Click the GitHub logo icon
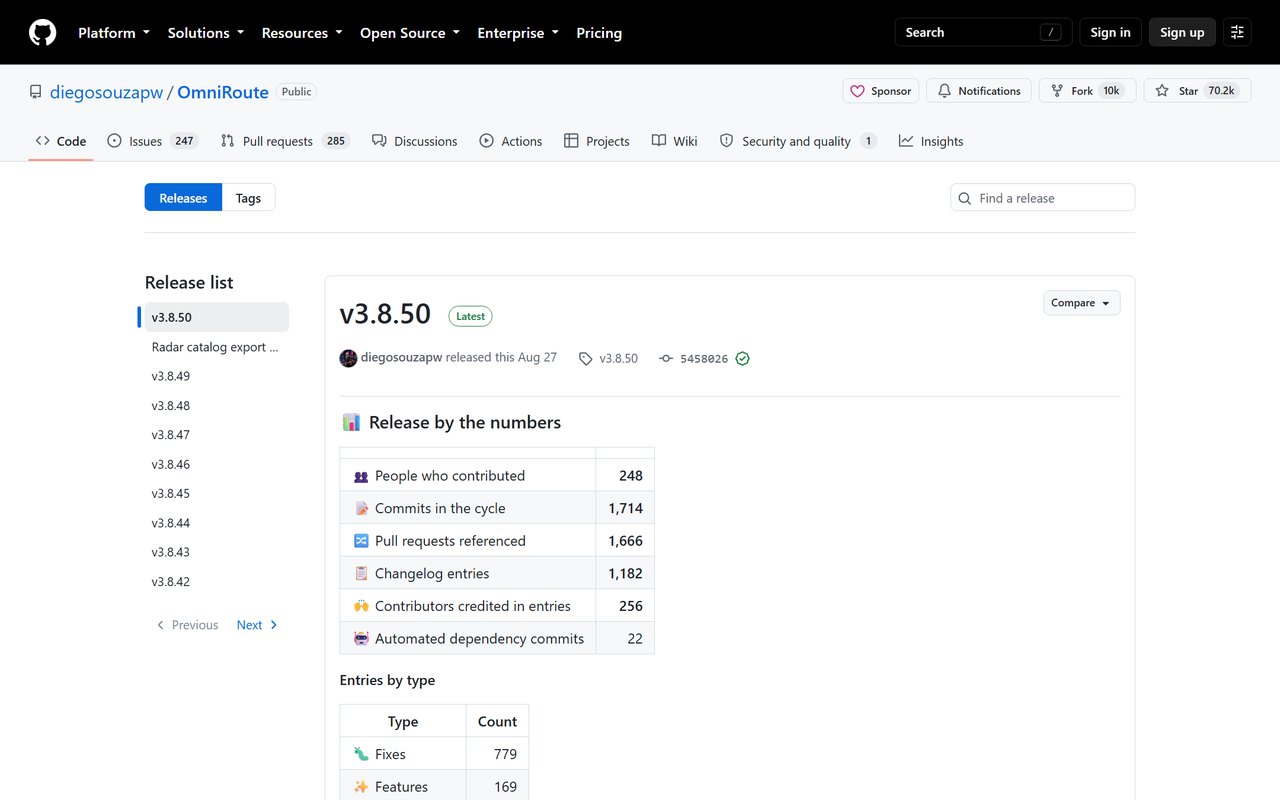The height and width of the screenshot is (800, 1280). [43, 32]
